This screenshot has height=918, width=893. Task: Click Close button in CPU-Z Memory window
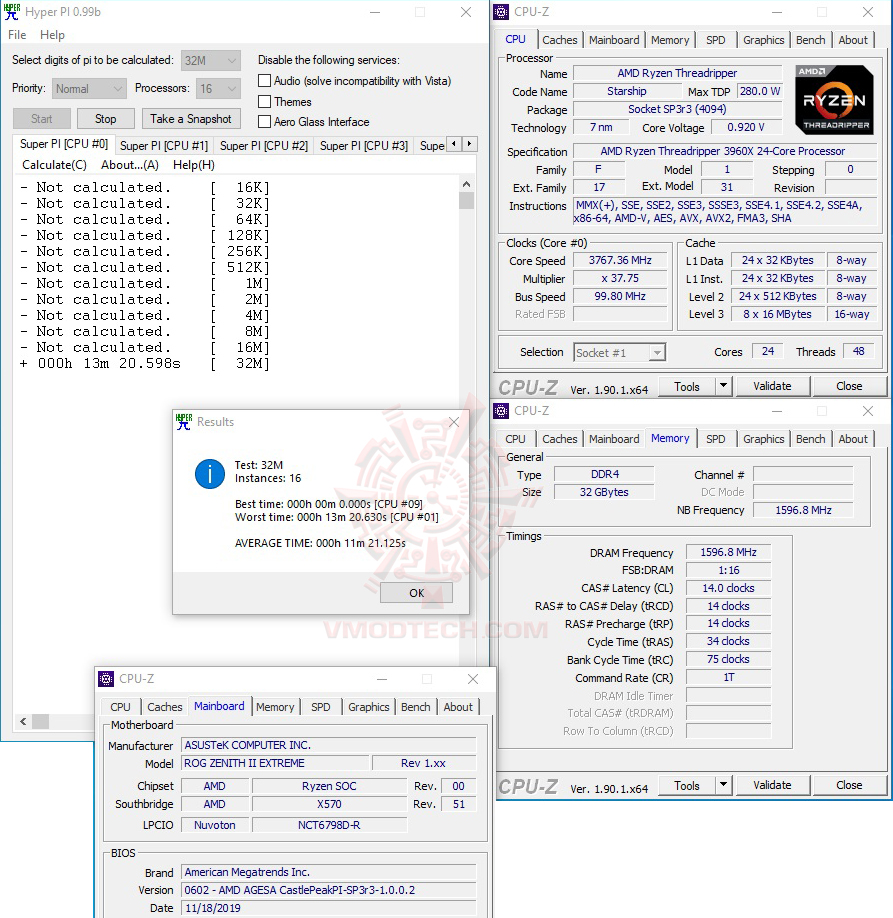(x=849, y=785)
